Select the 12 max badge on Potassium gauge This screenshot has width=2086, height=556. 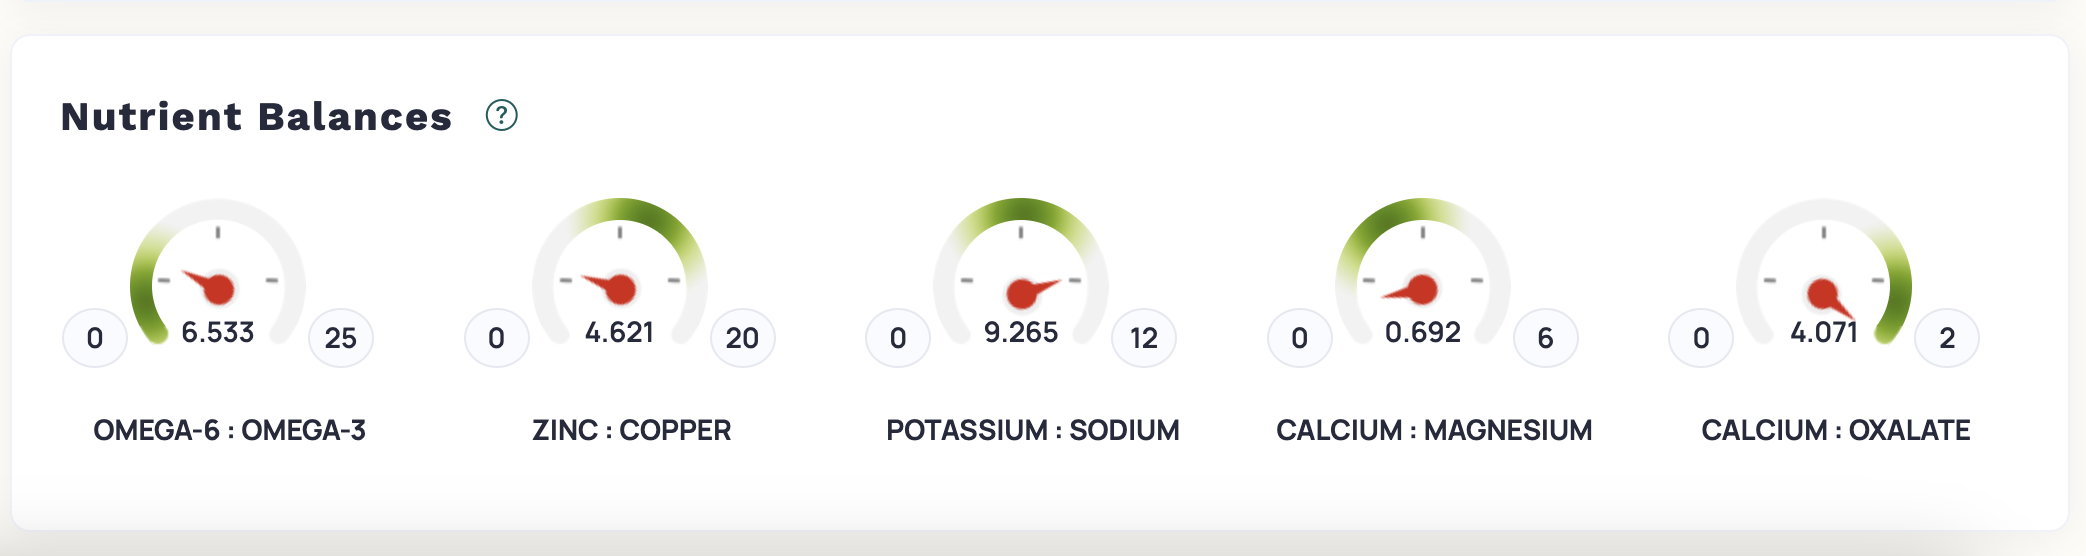click(1144, 338)
